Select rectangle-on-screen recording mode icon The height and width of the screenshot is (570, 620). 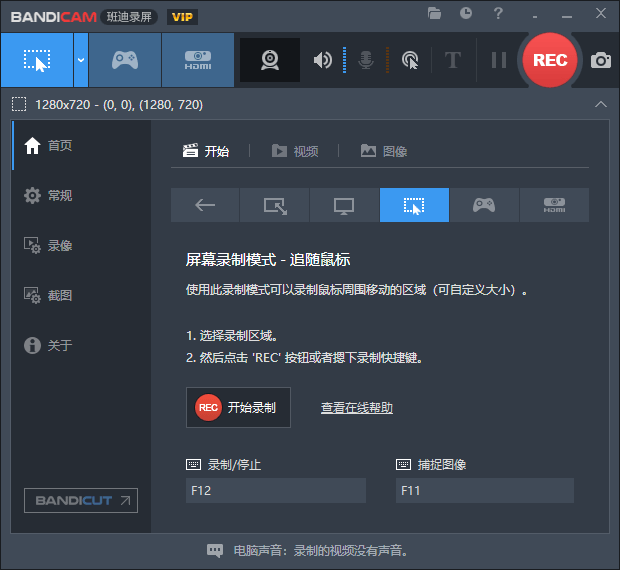[275, 205]
